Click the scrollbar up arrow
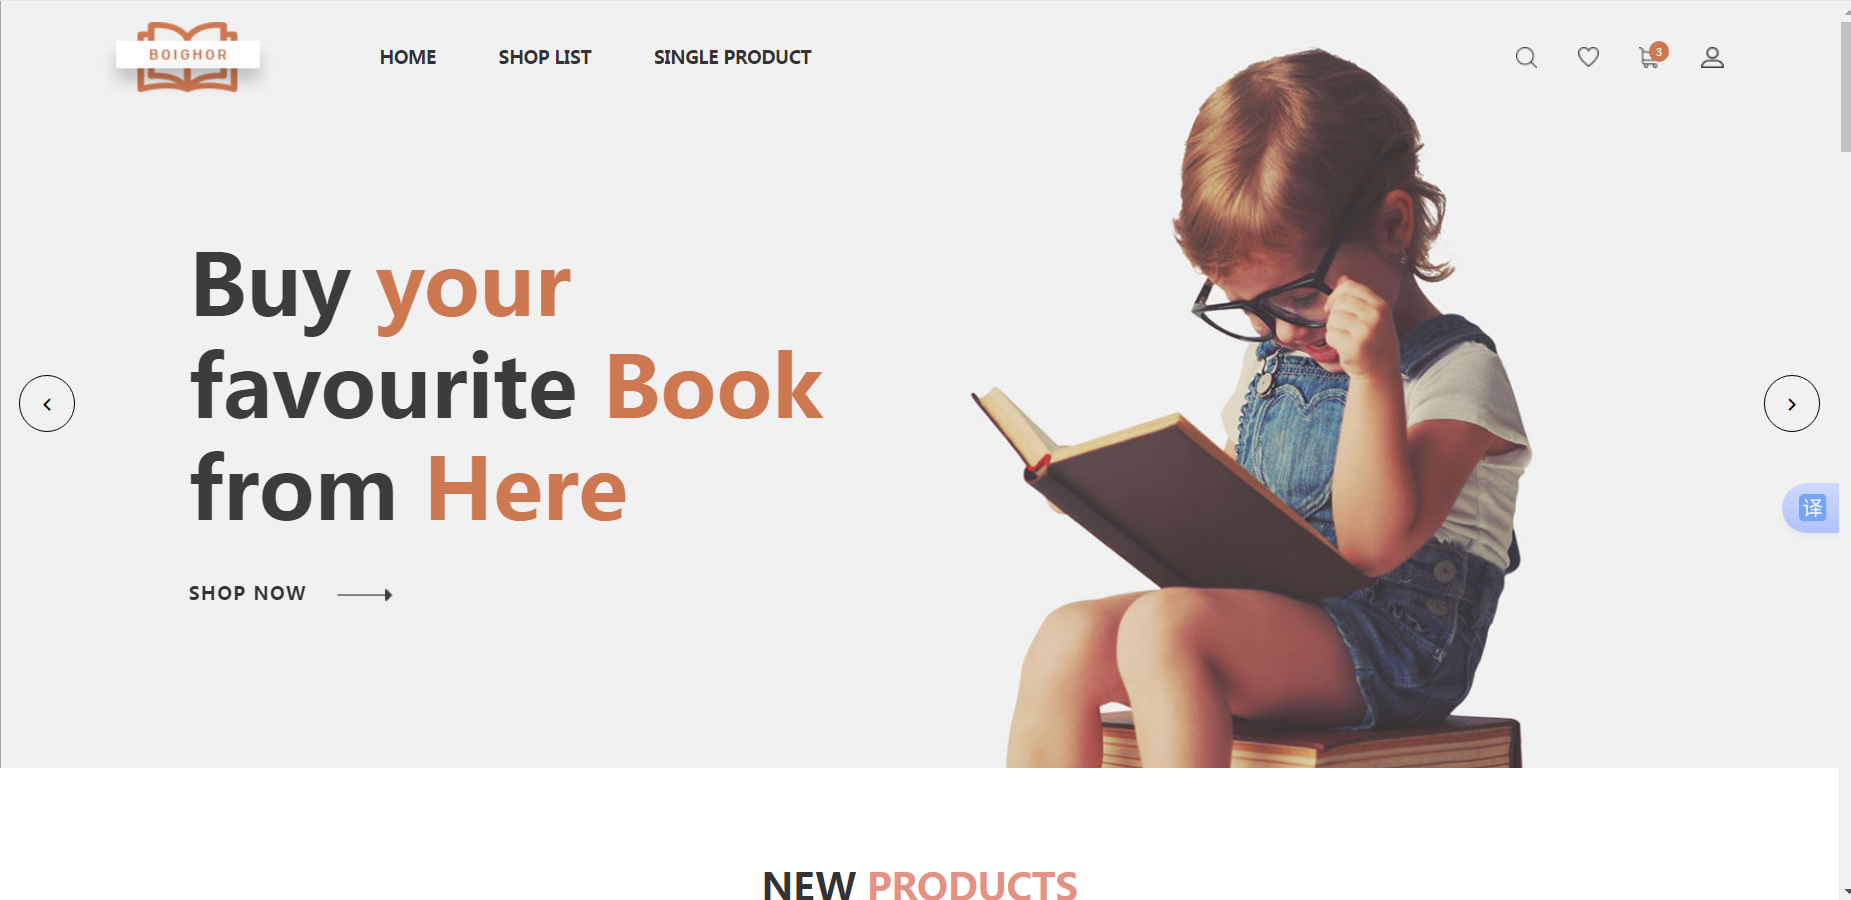The height and width of the screenshot is (900, 1851). tap(1845, 10)
